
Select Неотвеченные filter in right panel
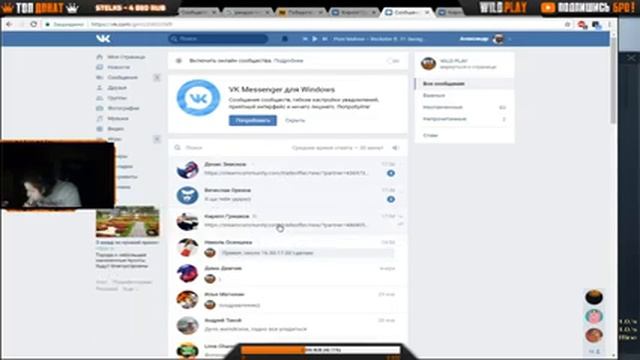(464, 107)
